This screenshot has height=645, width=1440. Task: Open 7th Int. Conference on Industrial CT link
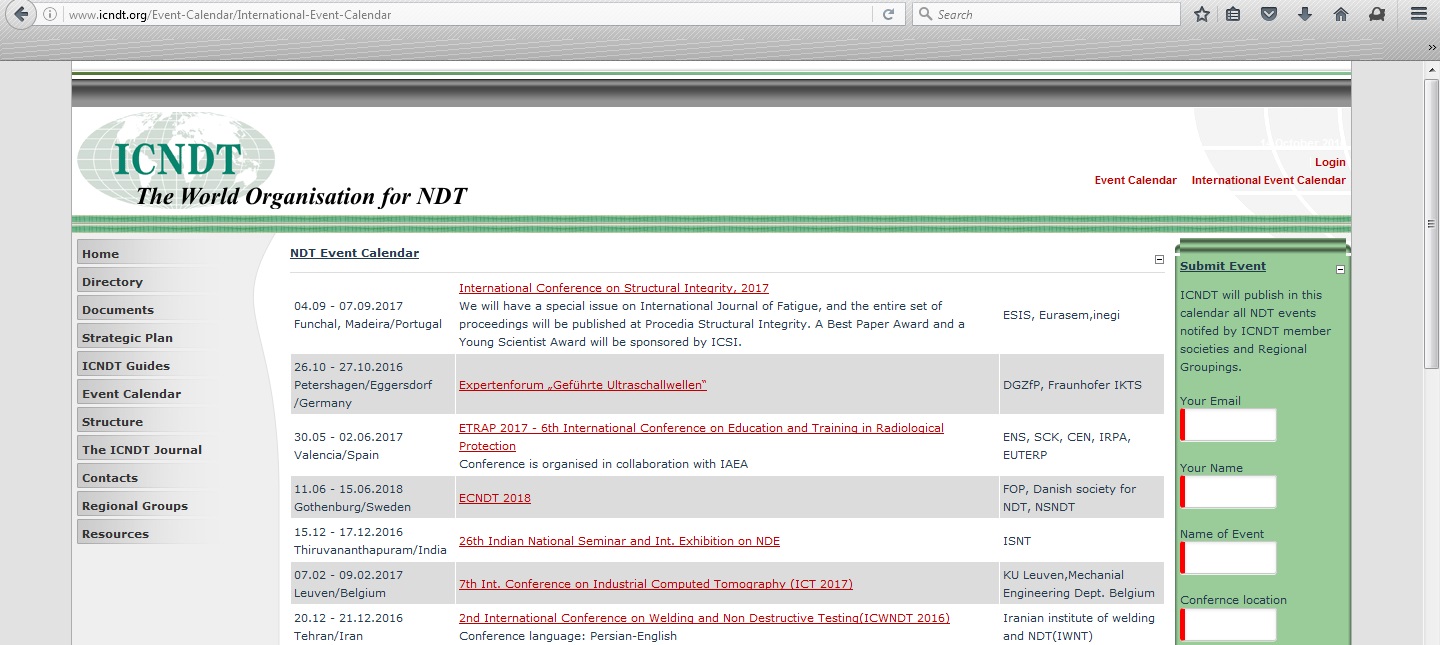click(x=656, y=584)
